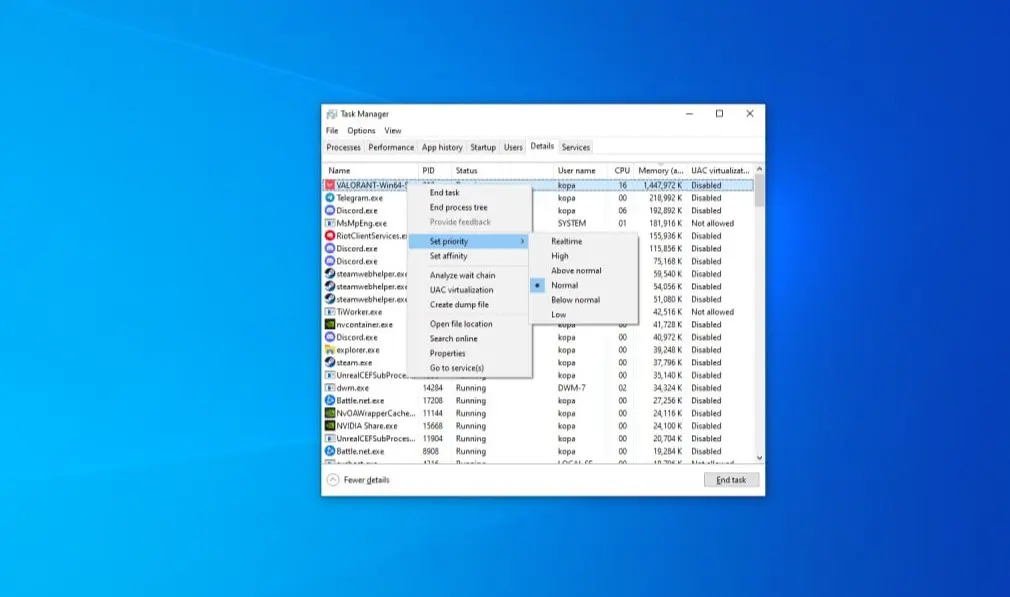Switch to the Users tab
The image size is (1010, 597).
513,147
